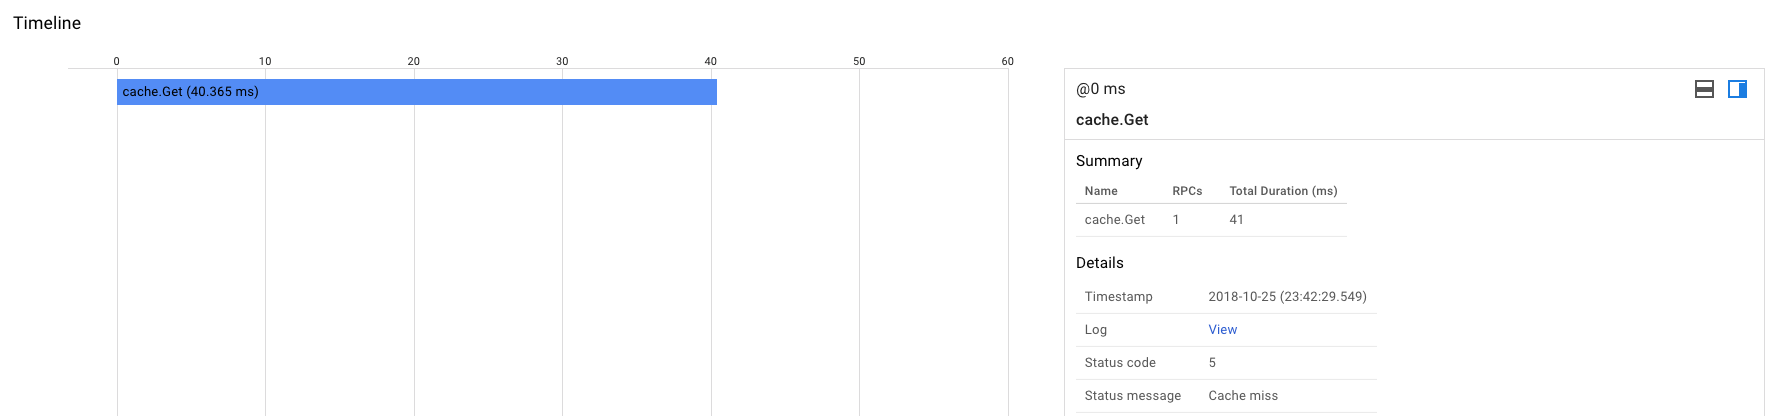Click the Cache miss status message
Viewport: 1786px width, 416px height.
coord(1243,396)
